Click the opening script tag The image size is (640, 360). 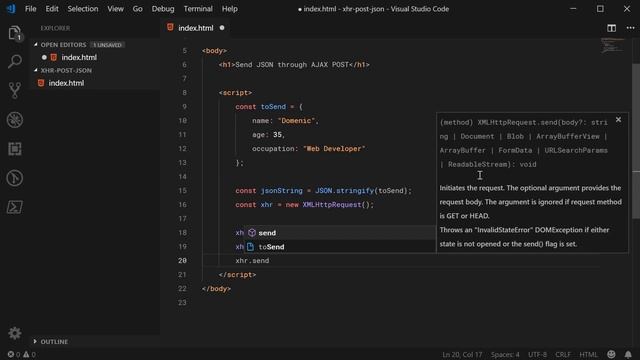point(235,93)
